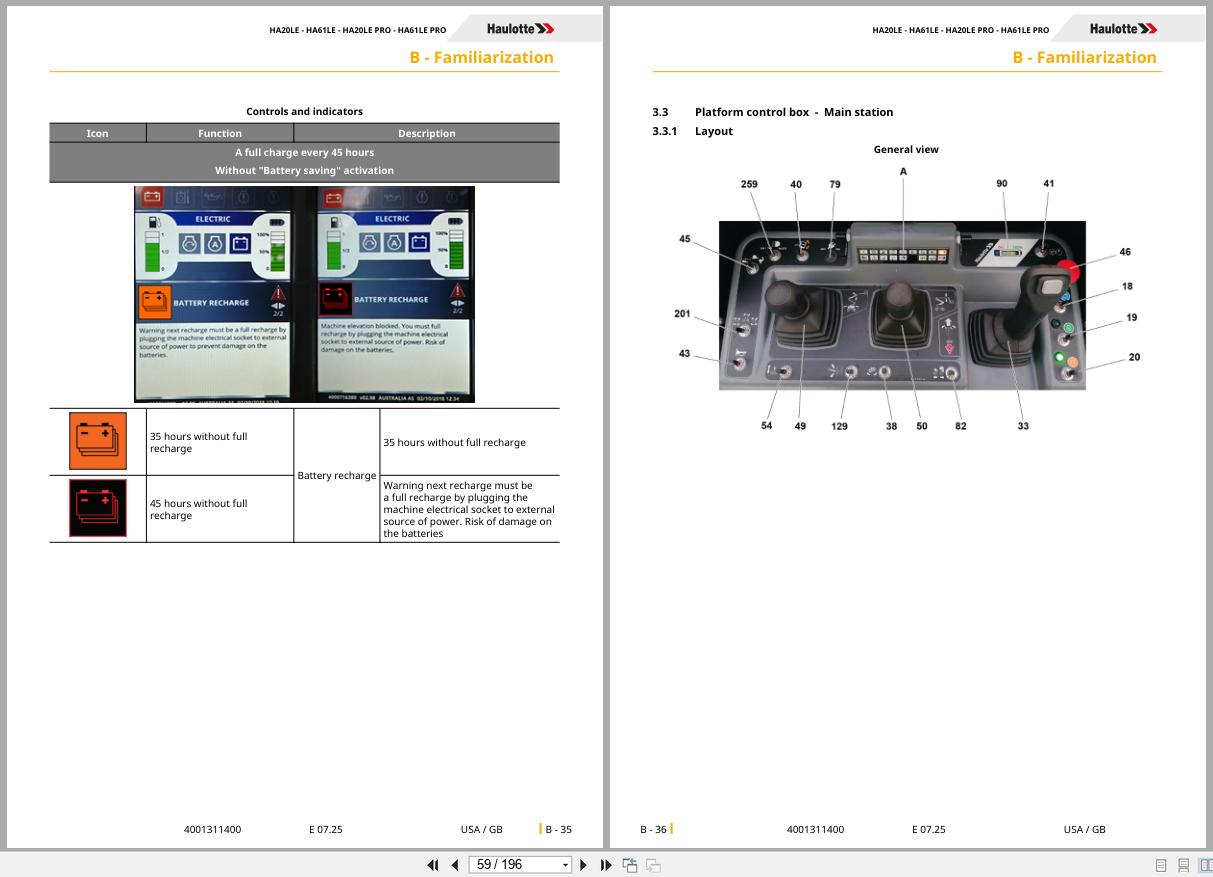
Task: Switch to single page view
Action: coord(1161,865)
